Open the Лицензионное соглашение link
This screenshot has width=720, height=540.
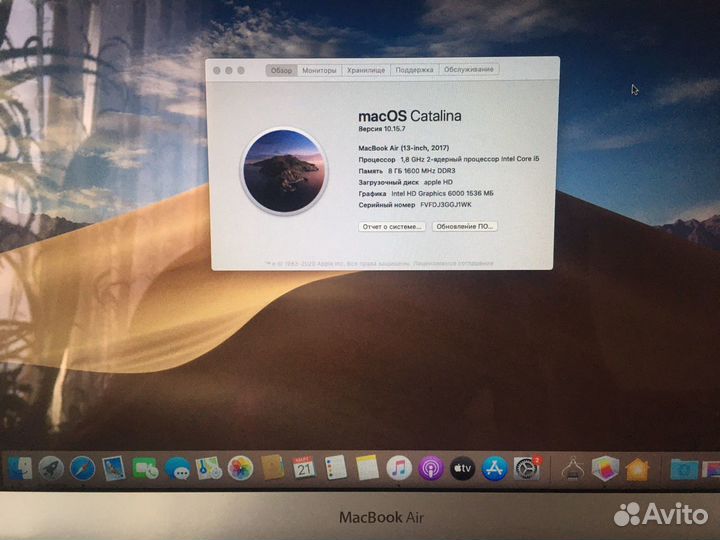(453, 264)
